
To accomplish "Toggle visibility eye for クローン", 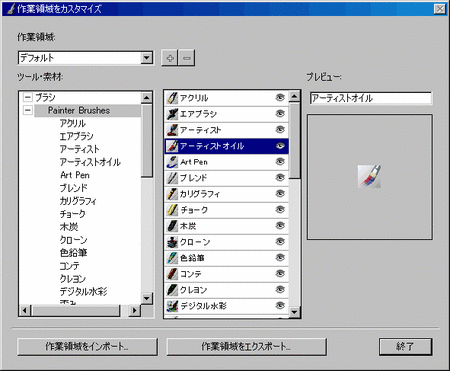I will point(280,241).
